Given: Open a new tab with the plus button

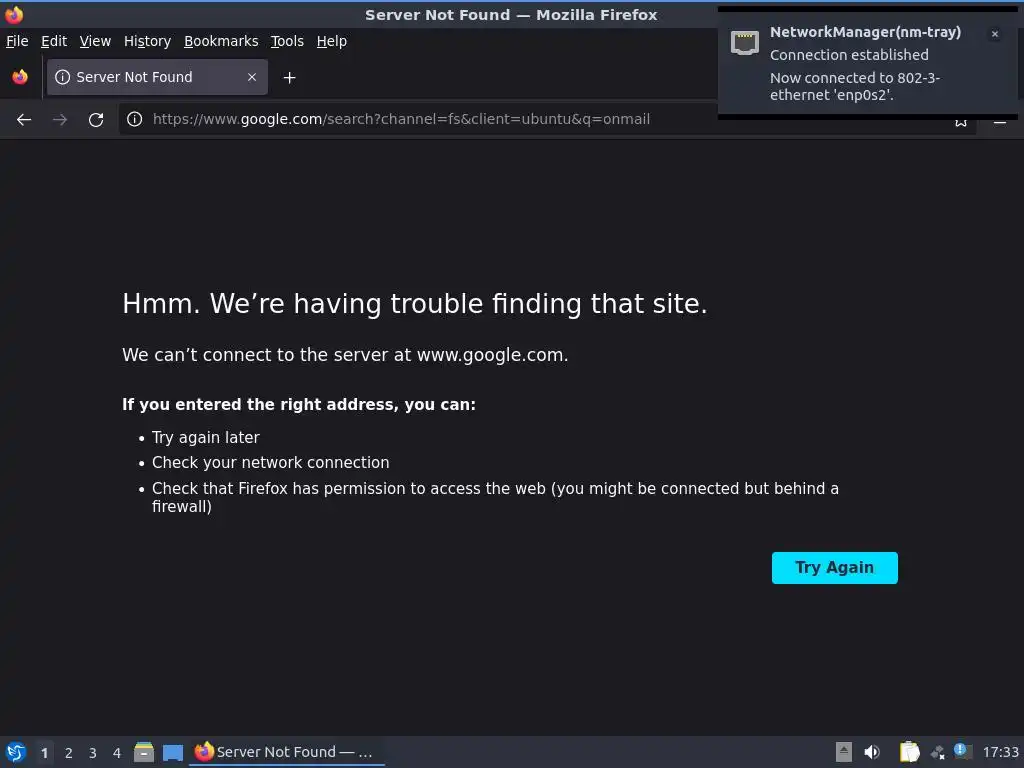Looking at the screenshot, I should pos(289,78).
